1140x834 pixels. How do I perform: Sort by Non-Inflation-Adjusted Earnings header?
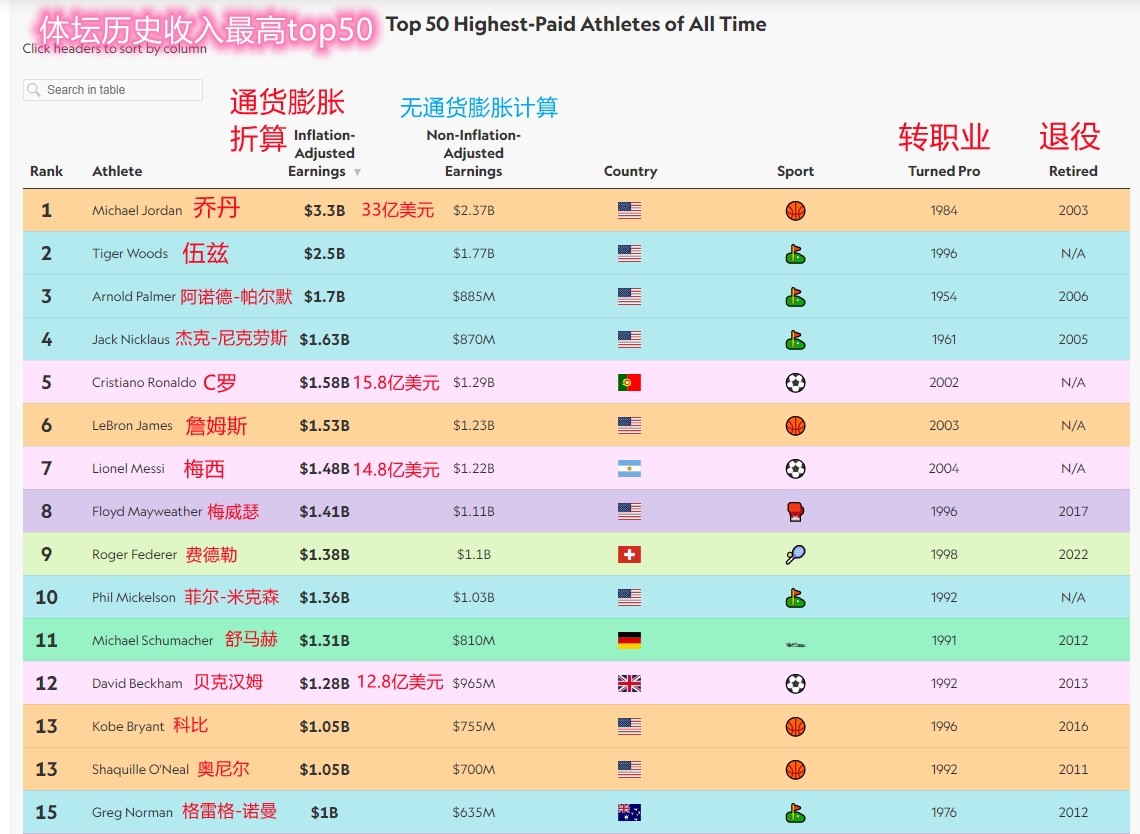click(473, 153)
